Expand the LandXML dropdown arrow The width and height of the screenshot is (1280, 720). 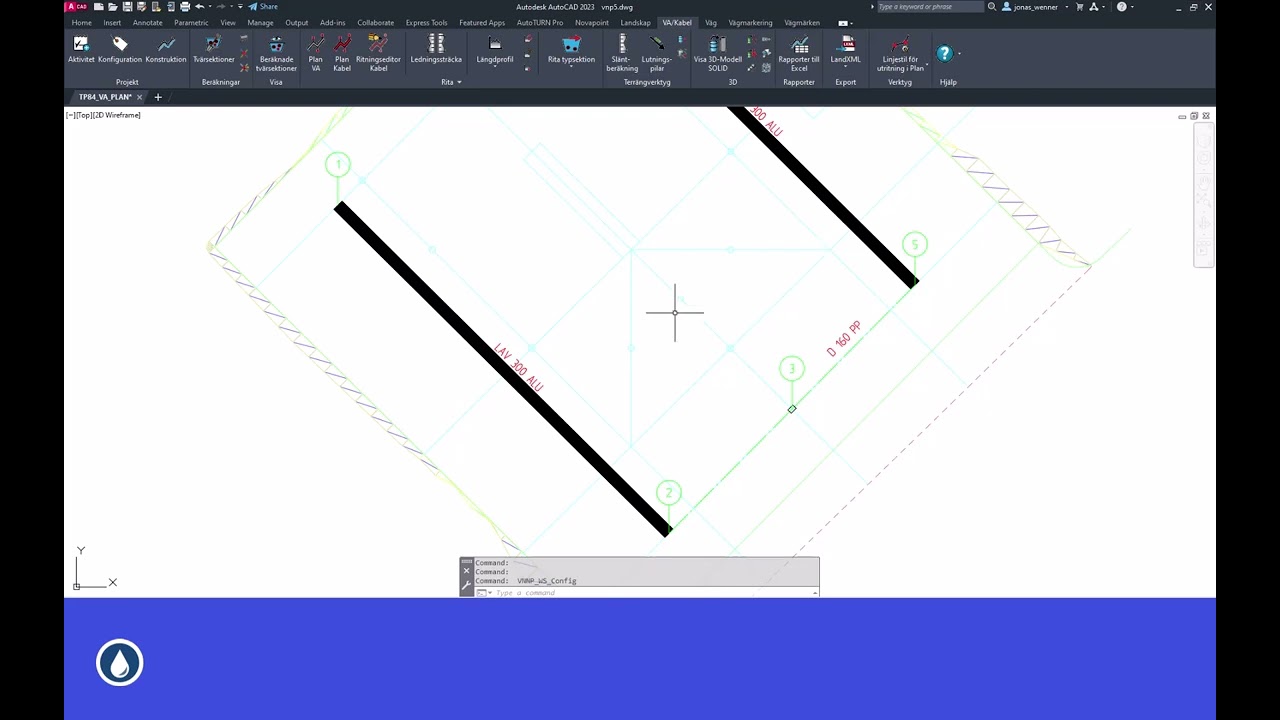(846, 68)
